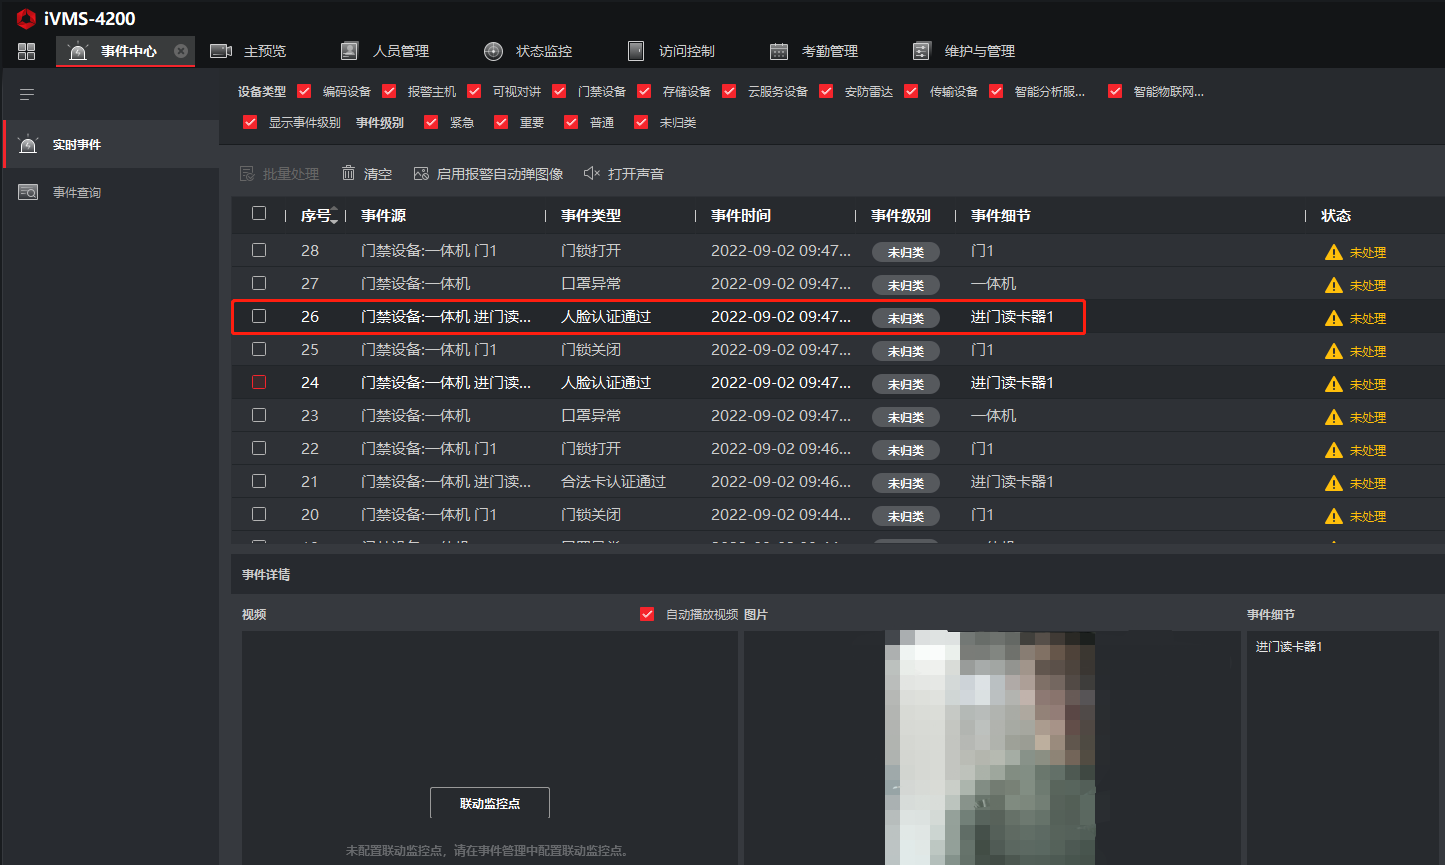Uncheck the 传输设备 checkbox
Viewport: 1445px width, 865px height.
(912, 91)
